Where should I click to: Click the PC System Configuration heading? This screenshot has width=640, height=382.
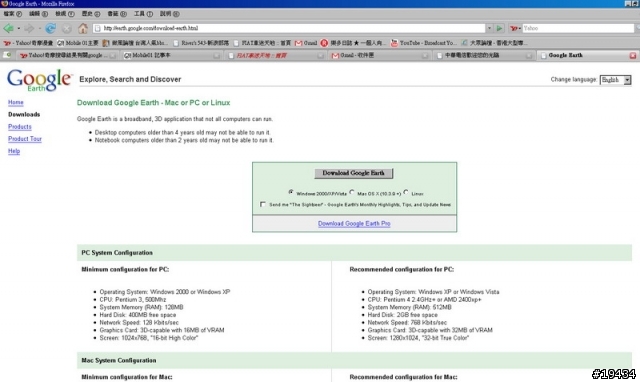tap(117, 253)
